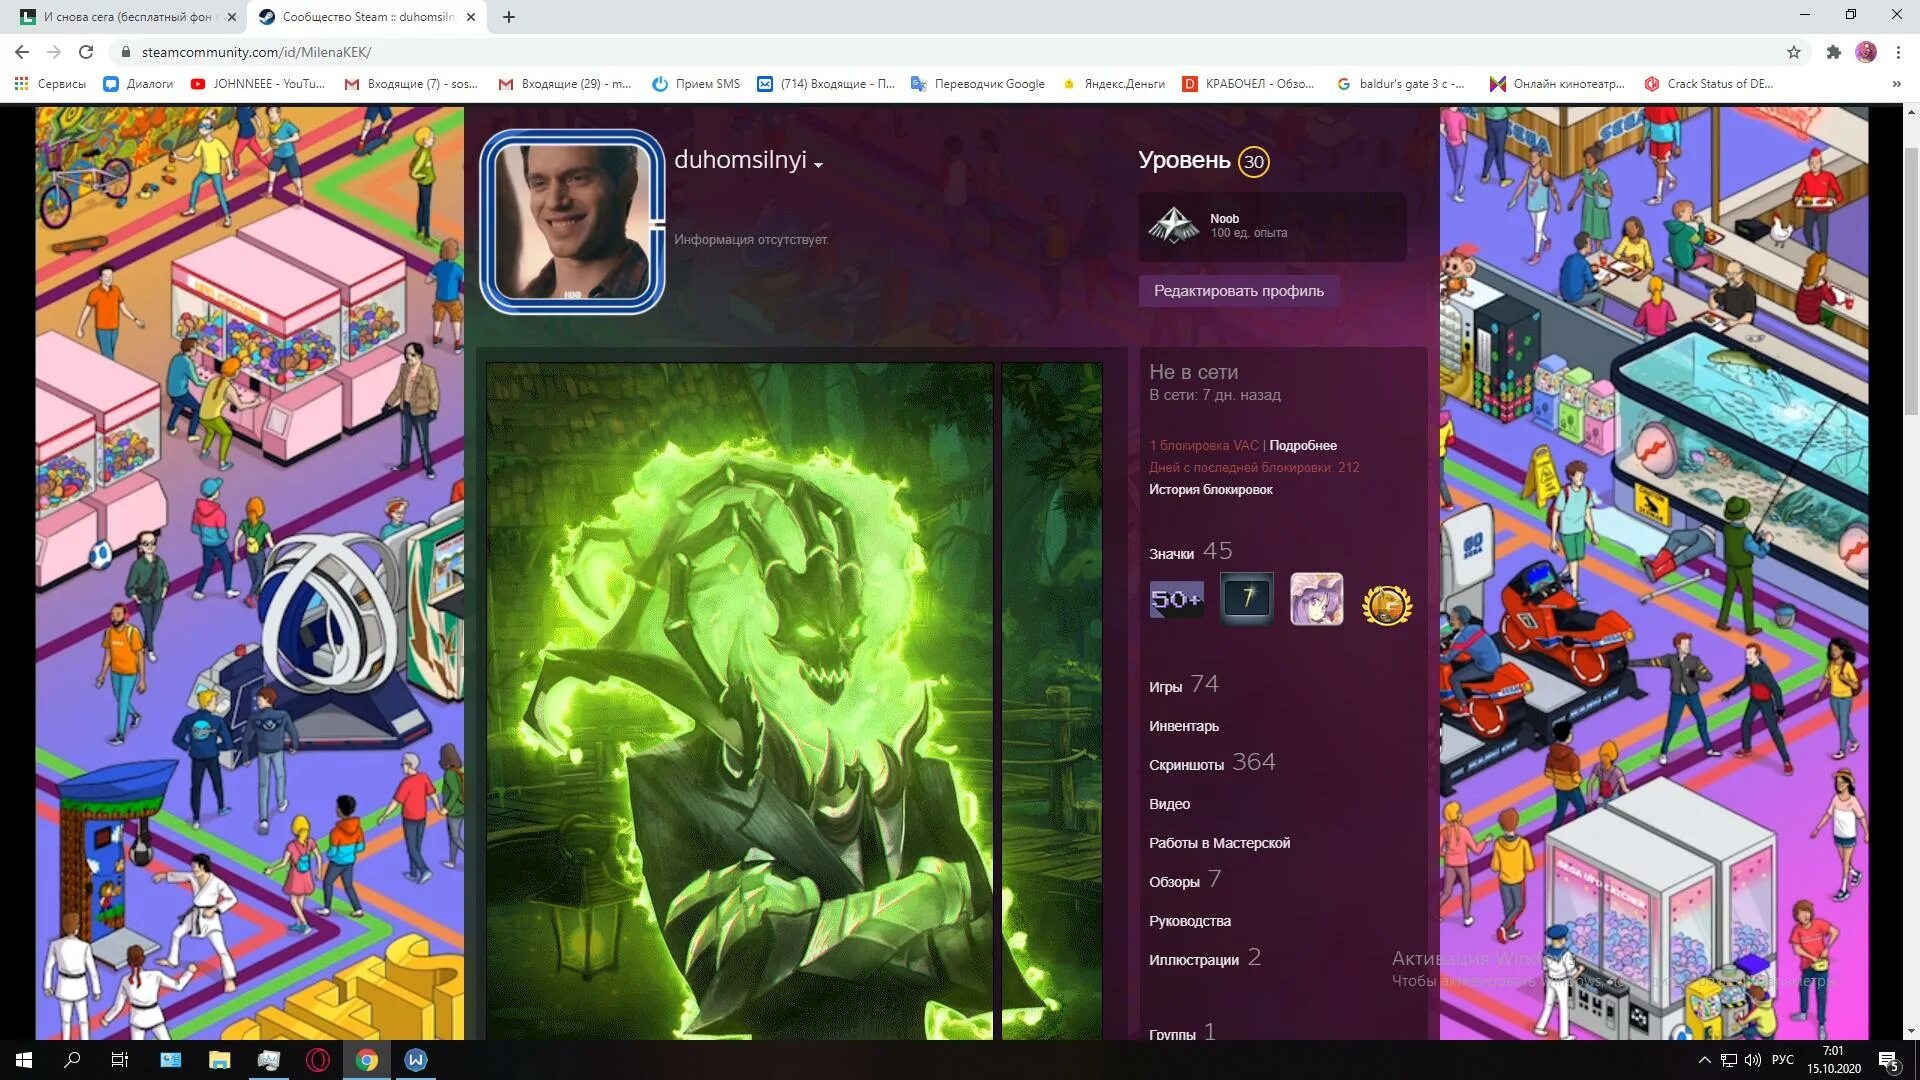Open the Noob featured badge icon
Viewport: 1920px width, 1080px height.
tap(1173, 226)
